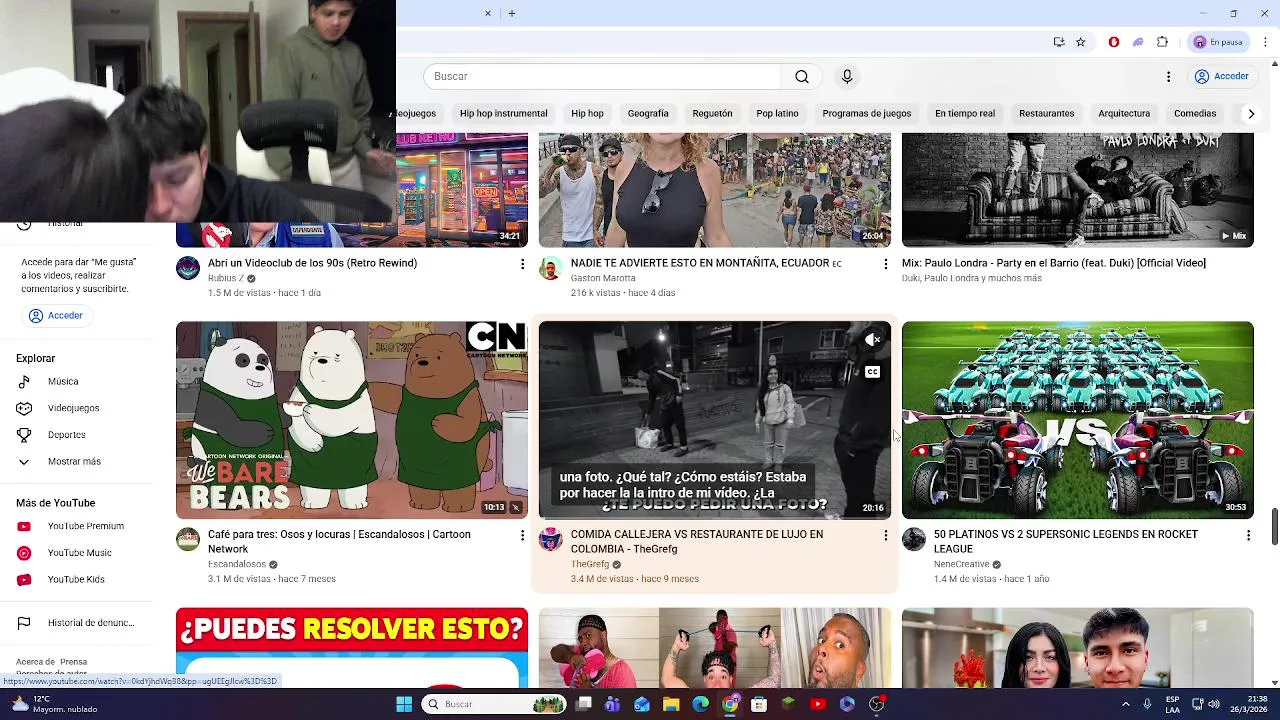Select the Restaurantes chip
1280x720 pixels.
point(1046,113)
